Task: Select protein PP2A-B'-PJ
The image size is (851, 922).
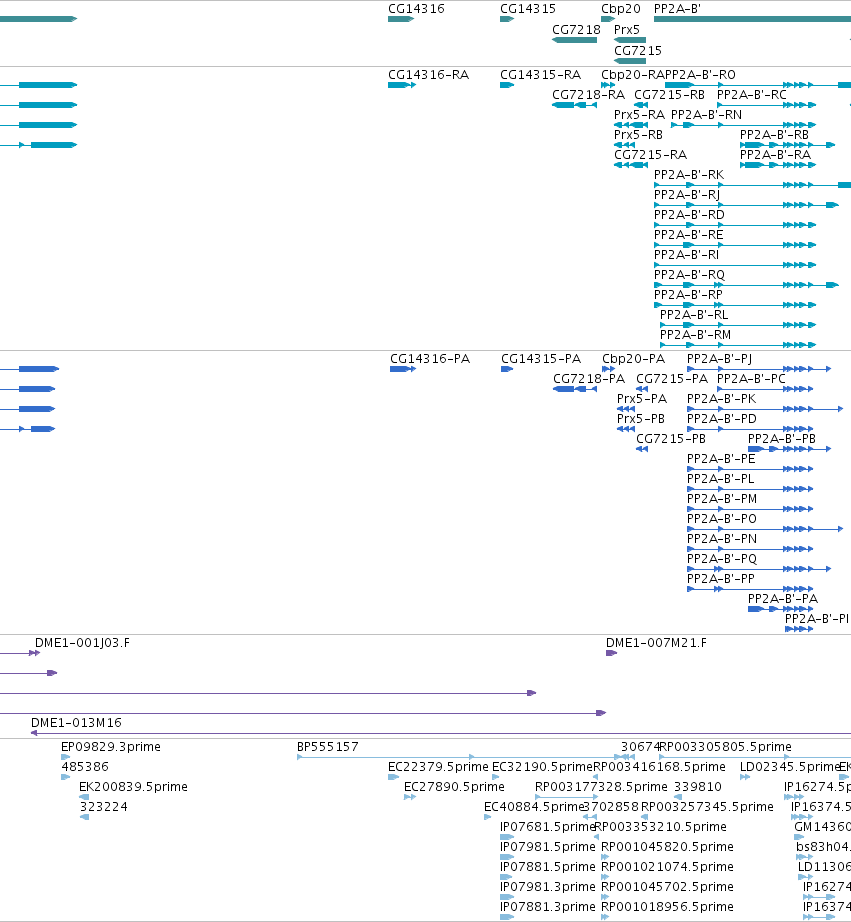Action: [719, 359]
